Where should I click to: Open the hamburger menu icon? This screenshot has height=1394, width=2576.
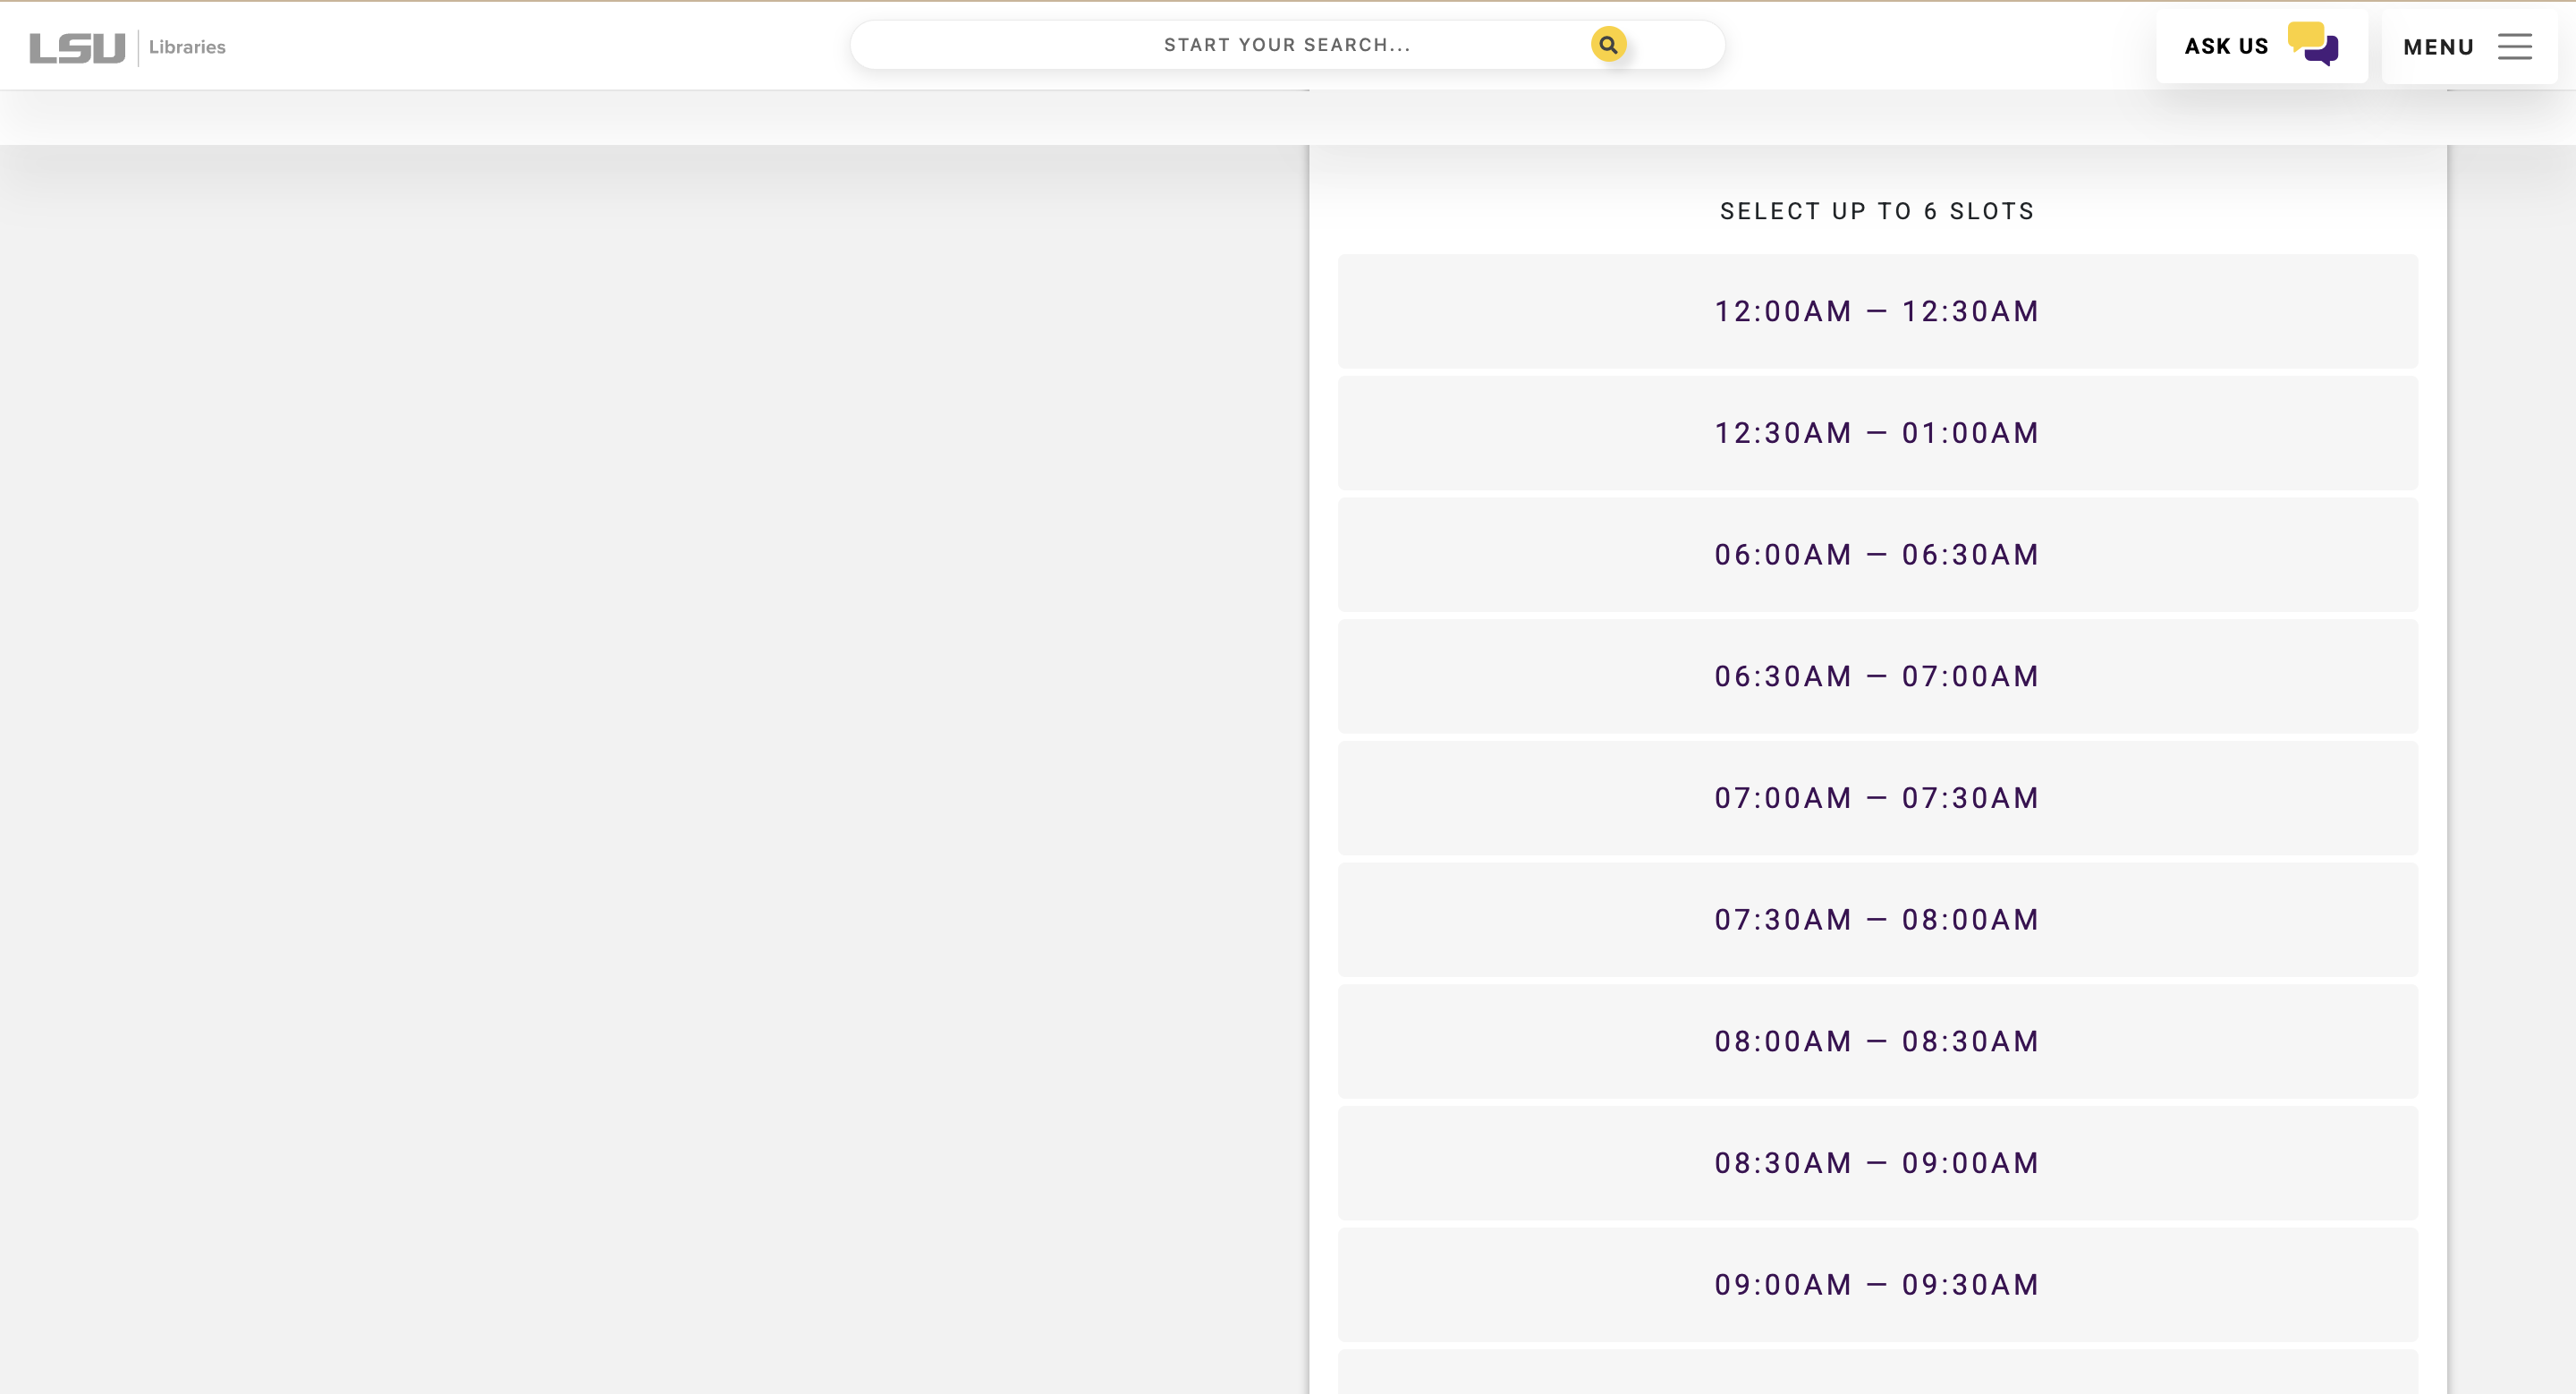click(2514, 47)
